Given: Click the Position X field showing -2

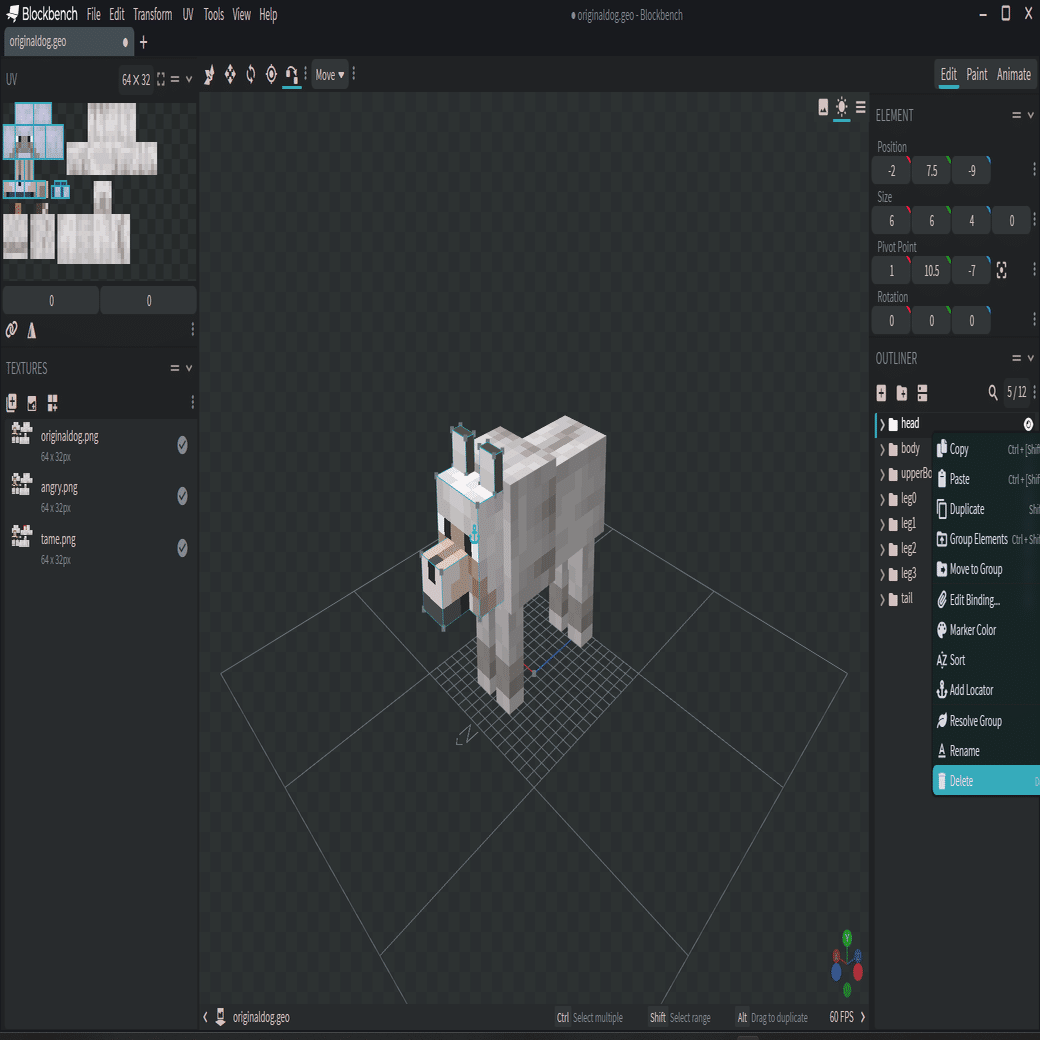Looking at the screenshot, I should click(x=891, y=170).
